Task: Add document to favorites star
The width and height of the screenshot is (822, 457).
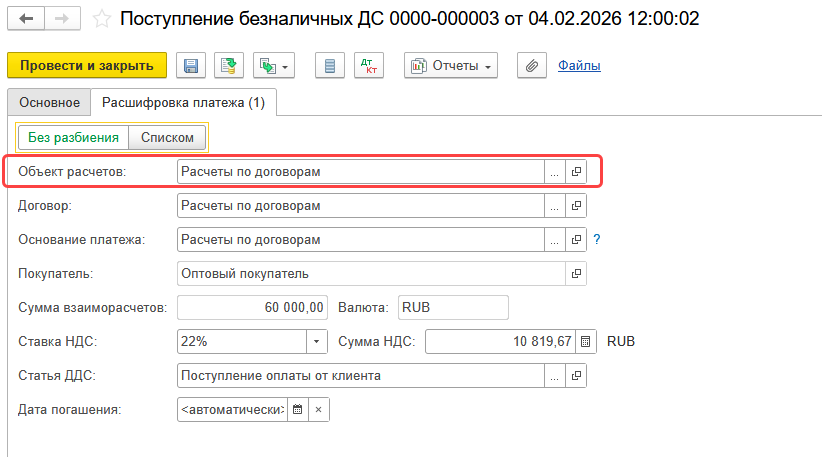Action: click(102, 19)
